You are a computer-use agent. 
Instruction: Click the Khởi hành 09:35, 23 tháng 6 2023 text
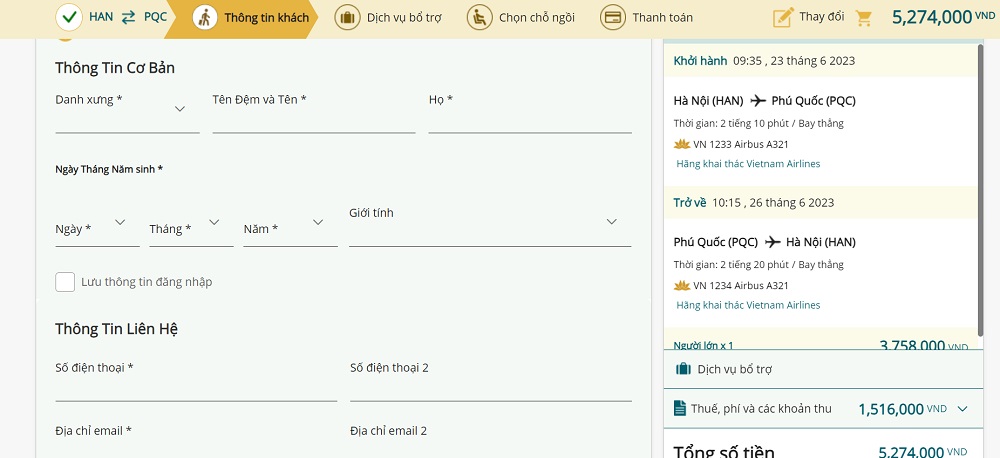[764, 61]
